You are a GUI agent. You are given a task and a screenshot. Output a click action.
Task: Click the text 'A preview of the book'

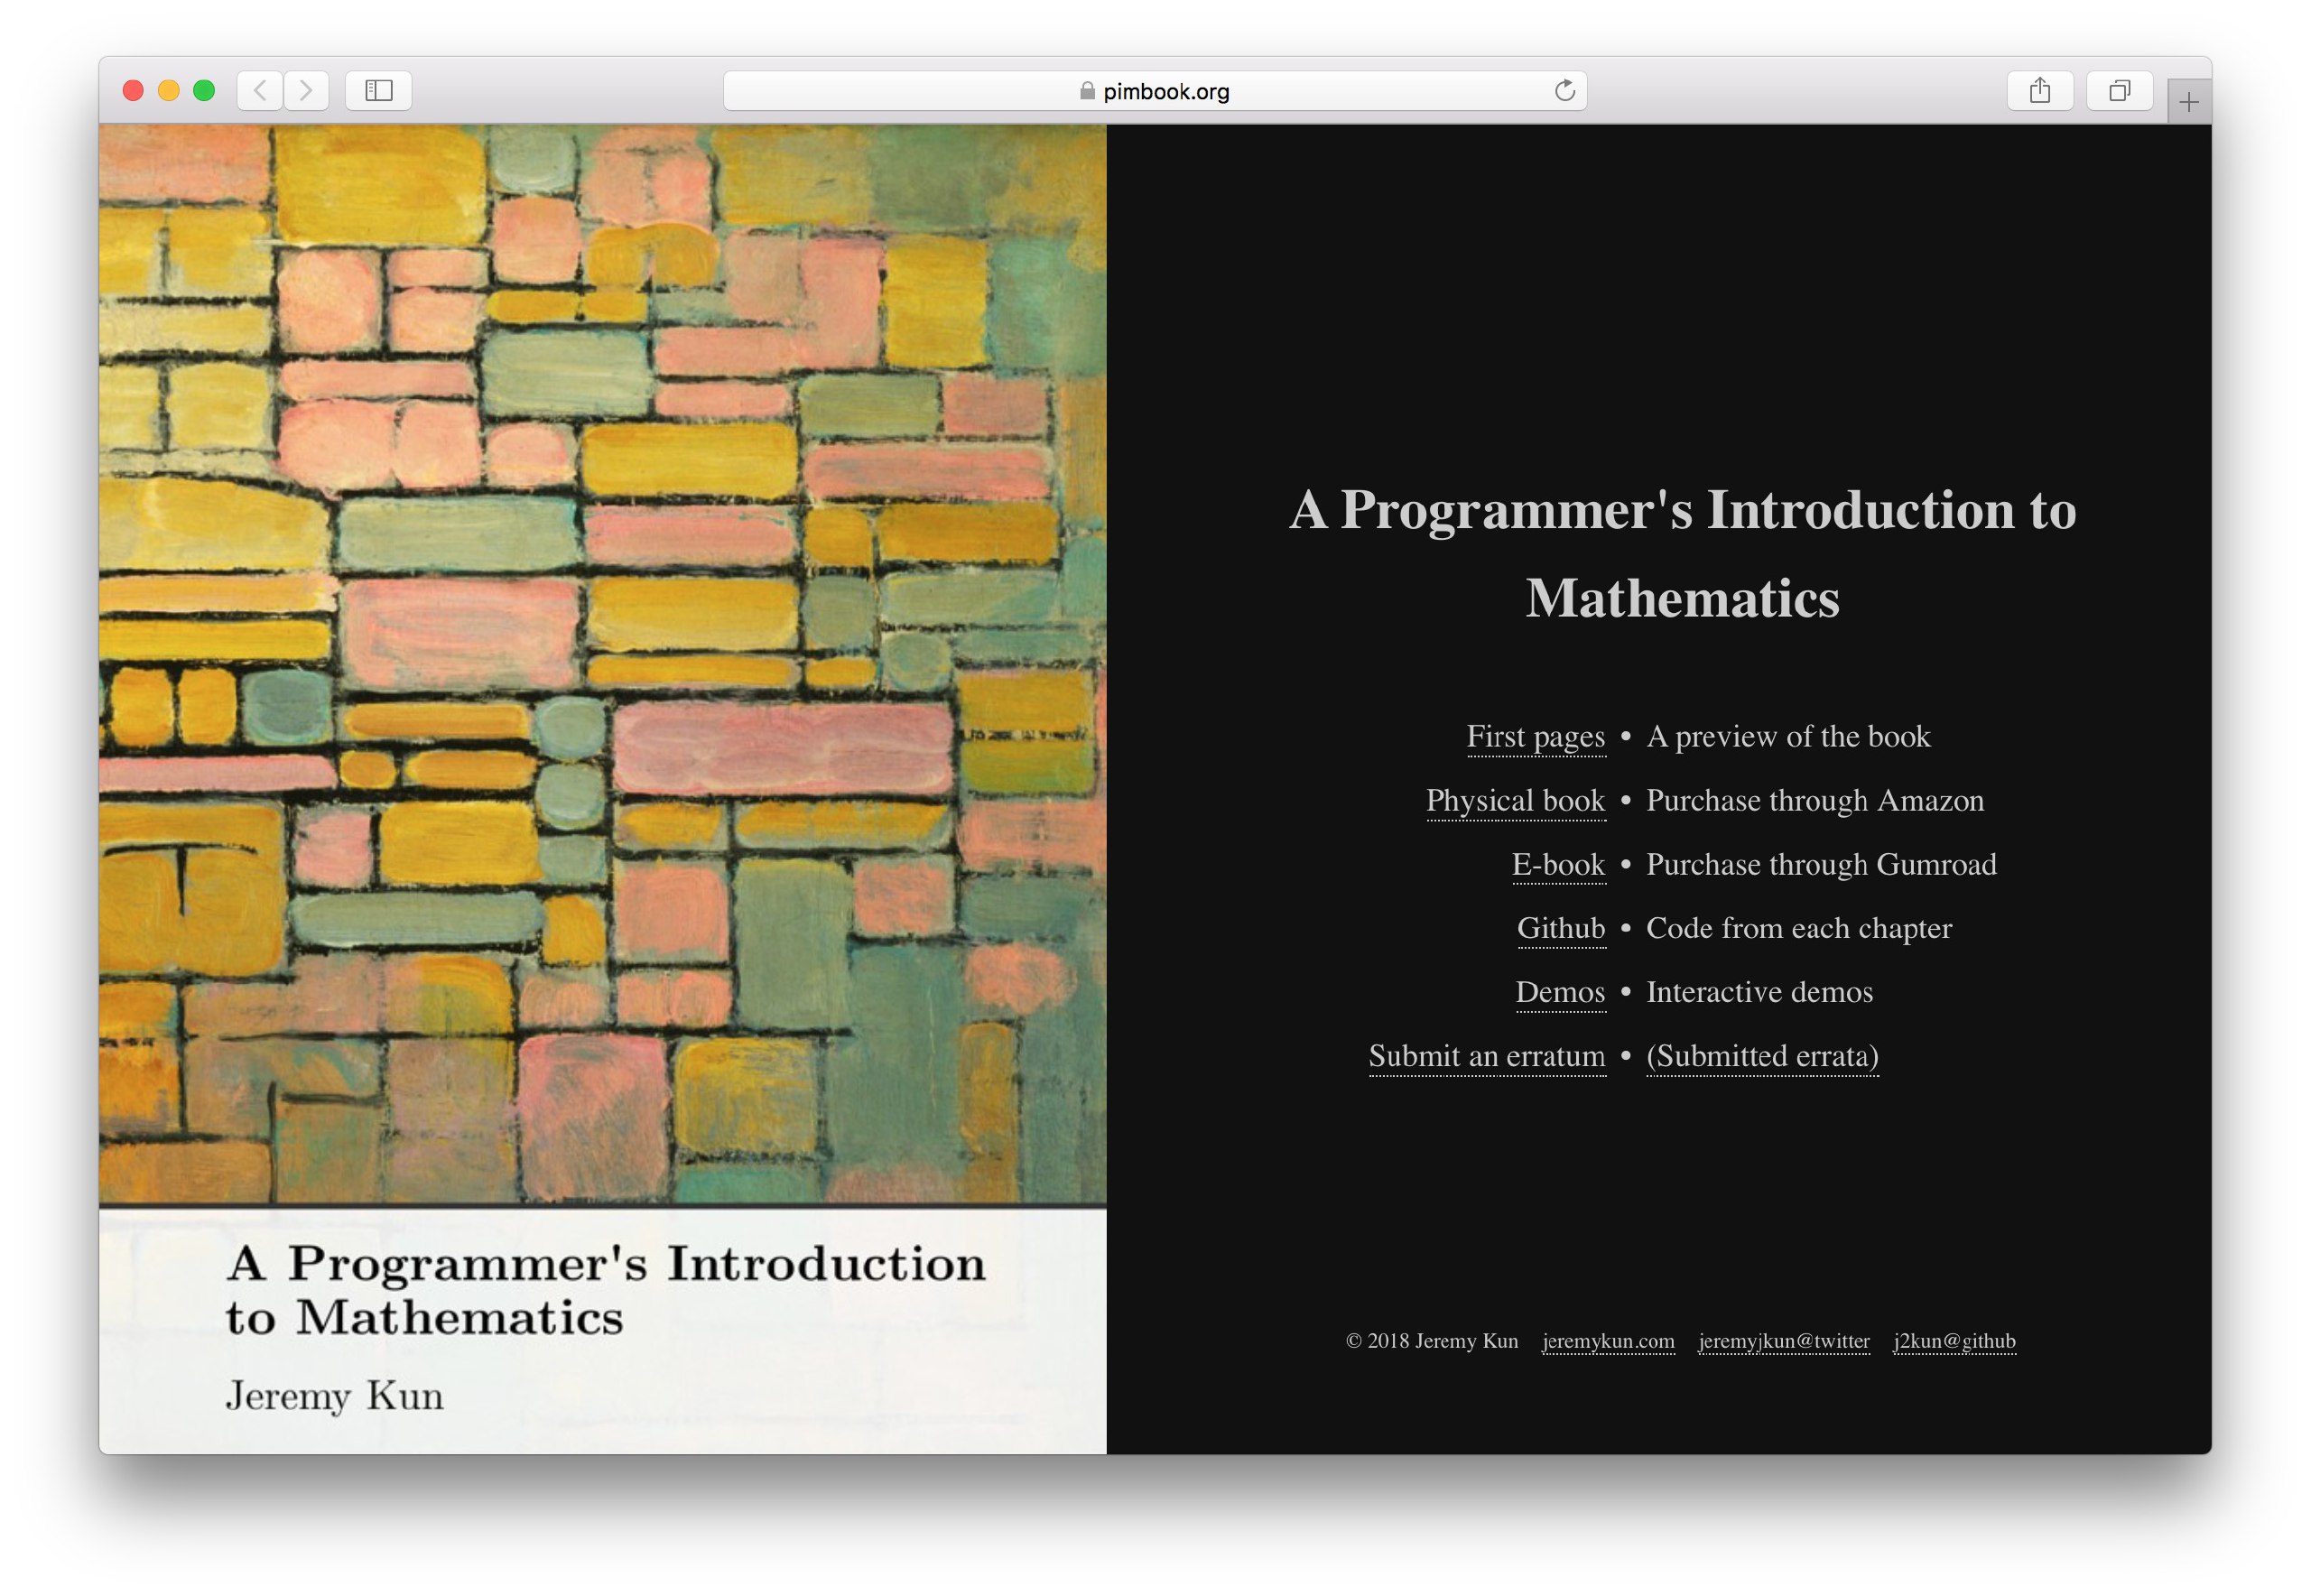point(1788,737)
